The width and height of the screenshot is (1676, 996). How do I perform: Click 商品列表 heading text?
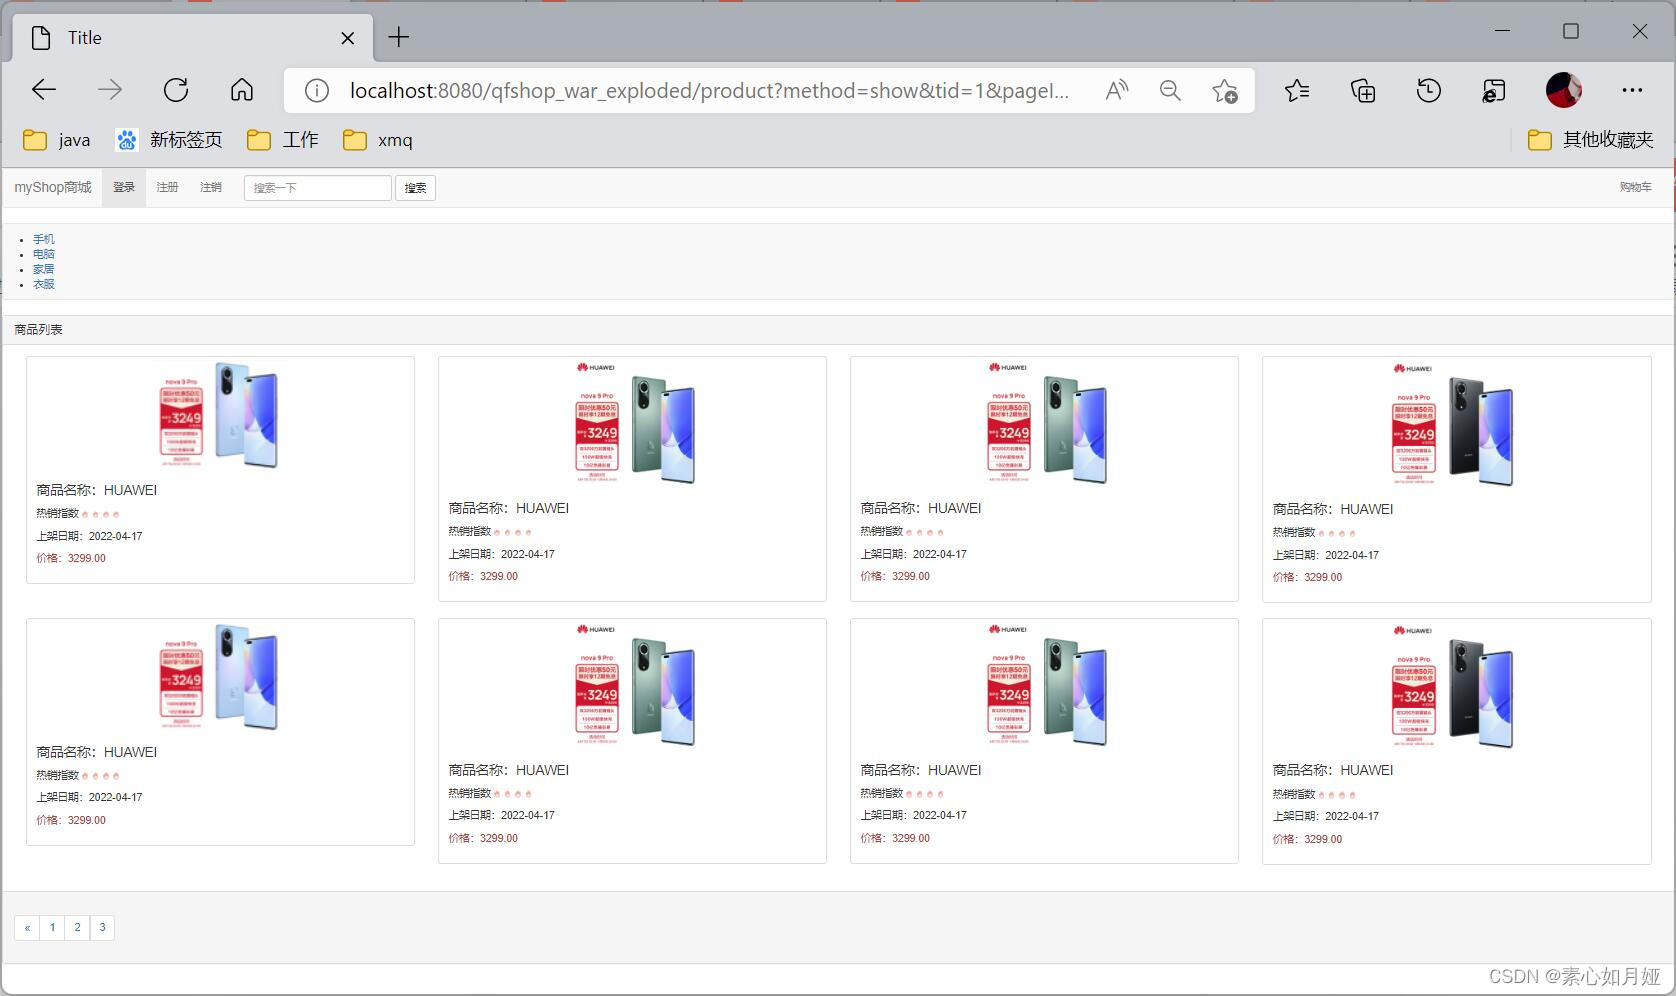(x=38, y=330)
